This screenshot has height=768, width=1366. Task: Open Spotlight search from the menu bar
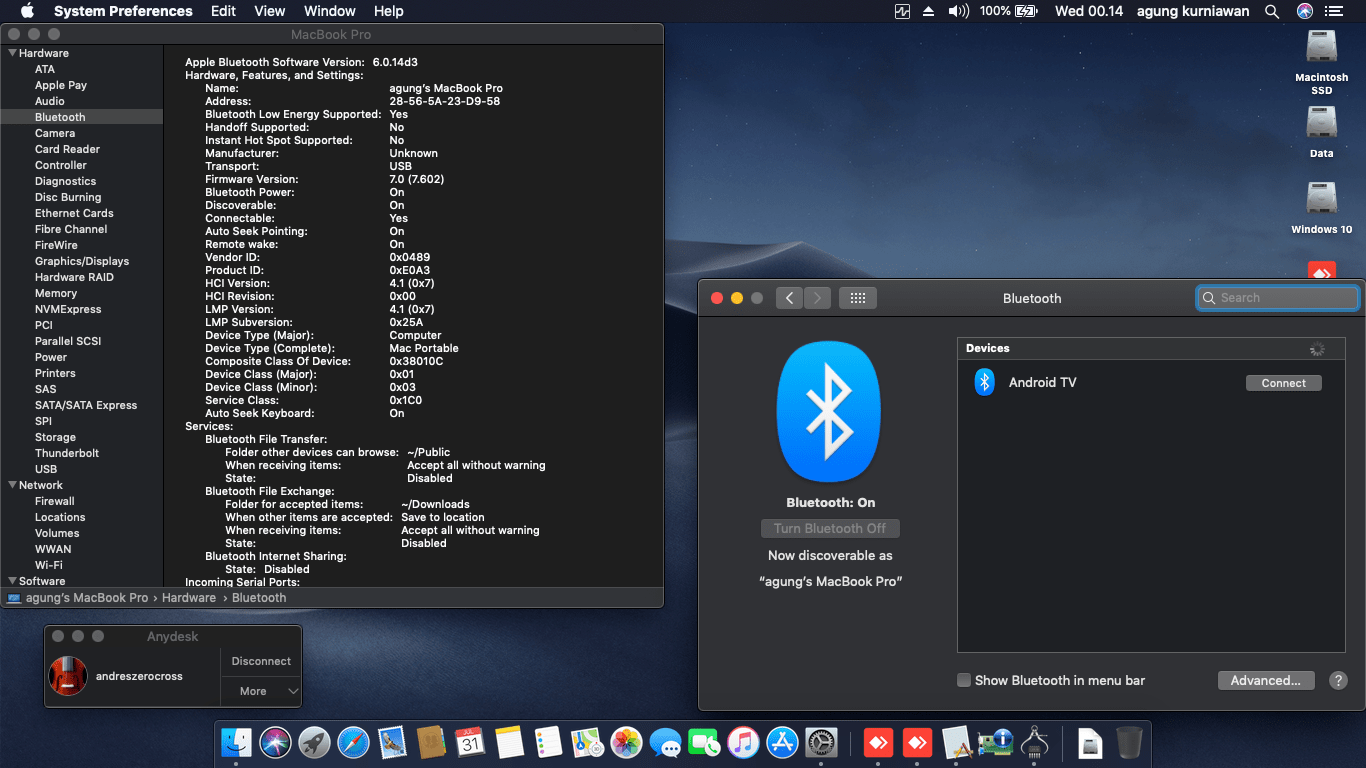click(x=1272, y=11)
